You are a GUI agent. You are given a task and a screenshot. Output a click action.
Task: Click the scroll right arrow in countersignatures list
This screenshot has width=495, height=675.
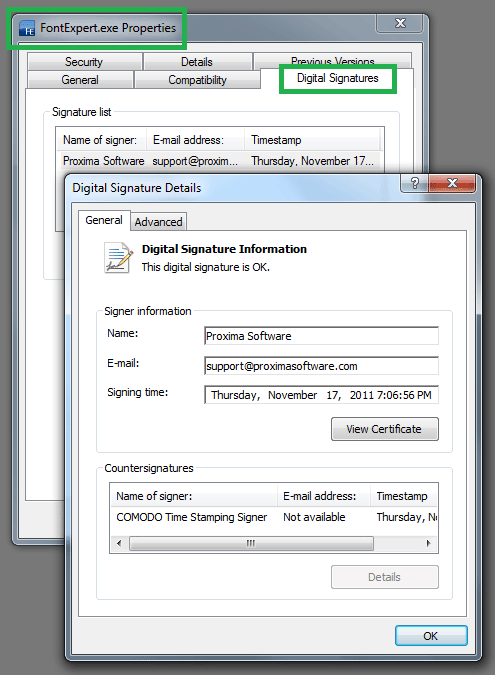pos(428,543)
